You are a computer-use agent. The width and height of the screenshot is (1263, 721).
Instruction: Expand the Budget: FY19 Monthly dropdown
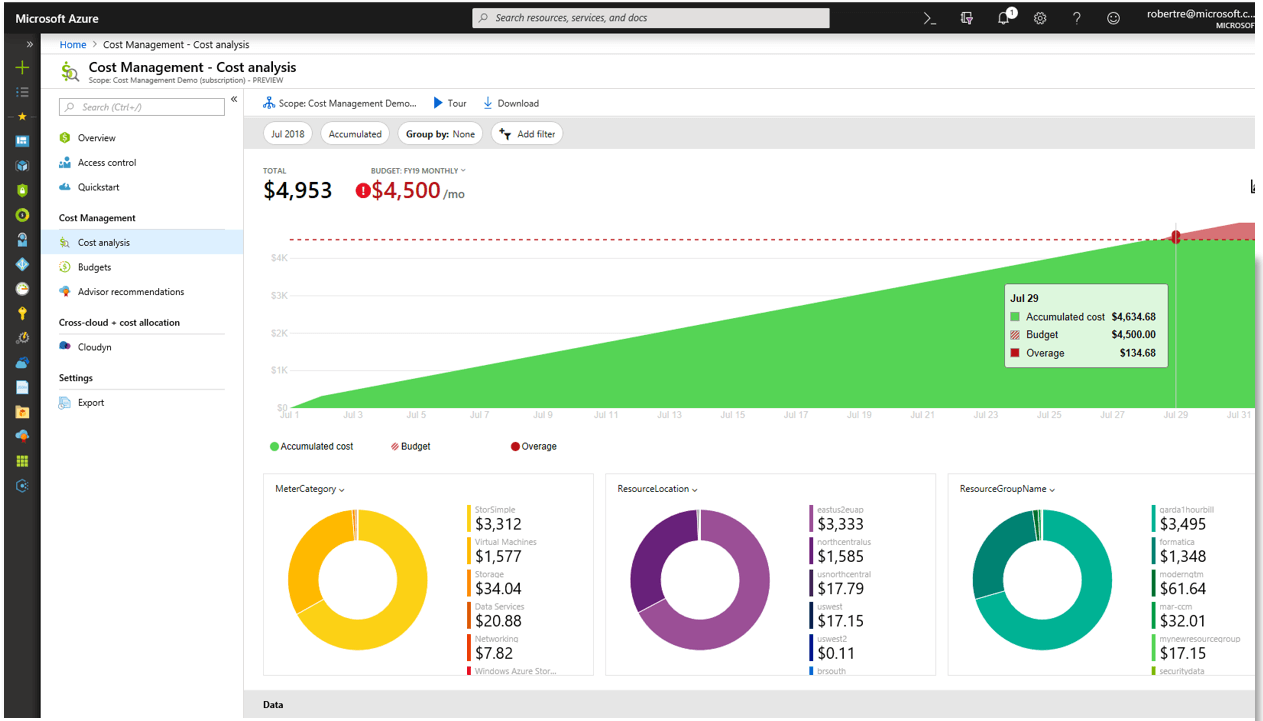(x=418, y=171)
